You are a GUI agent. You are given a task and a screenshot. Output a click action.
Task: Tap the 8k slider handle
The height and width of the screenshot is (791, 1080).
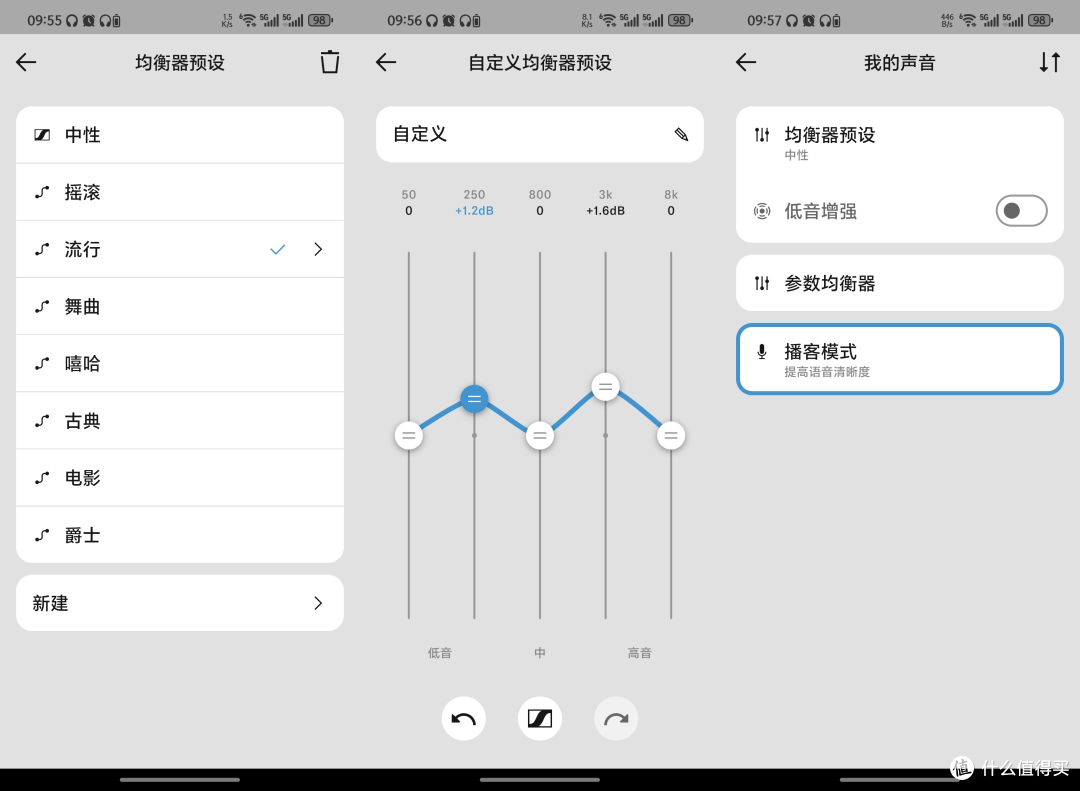coord(671,435)
